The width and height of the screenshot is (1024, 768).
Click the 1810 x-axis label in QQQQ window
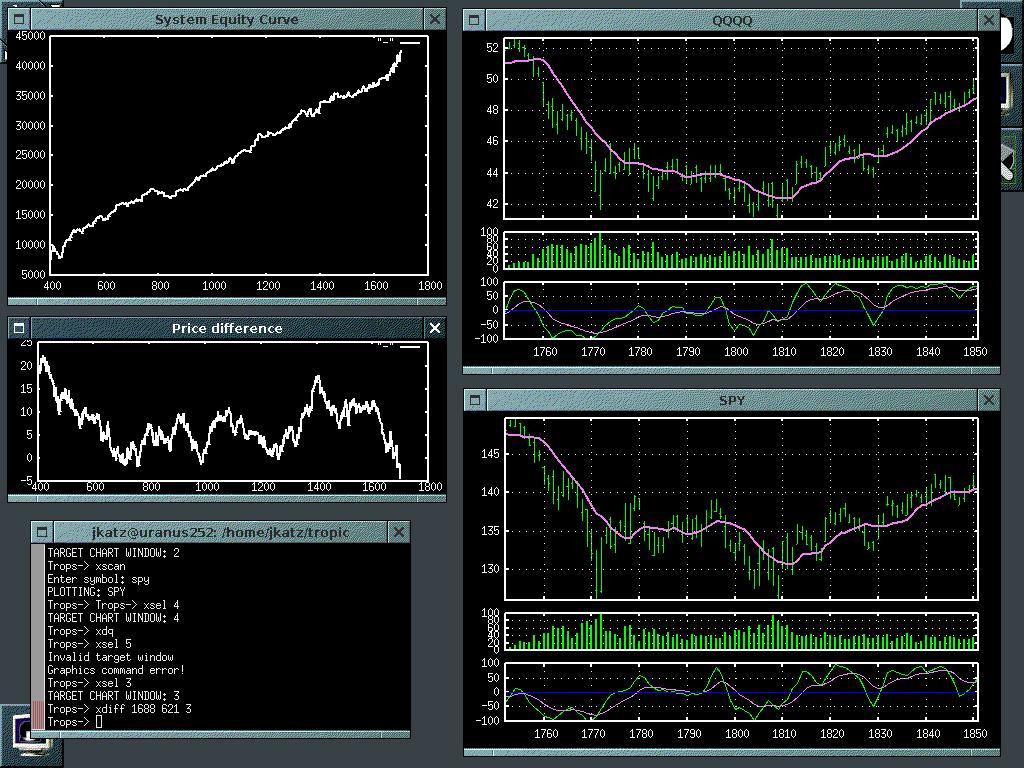point(784,352)
